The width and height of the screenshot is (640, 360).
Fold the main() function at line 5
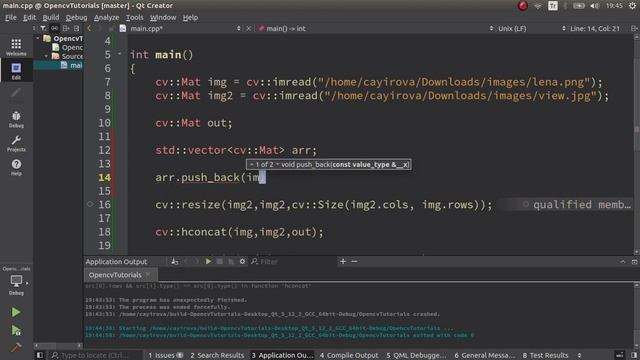(120, 53)
